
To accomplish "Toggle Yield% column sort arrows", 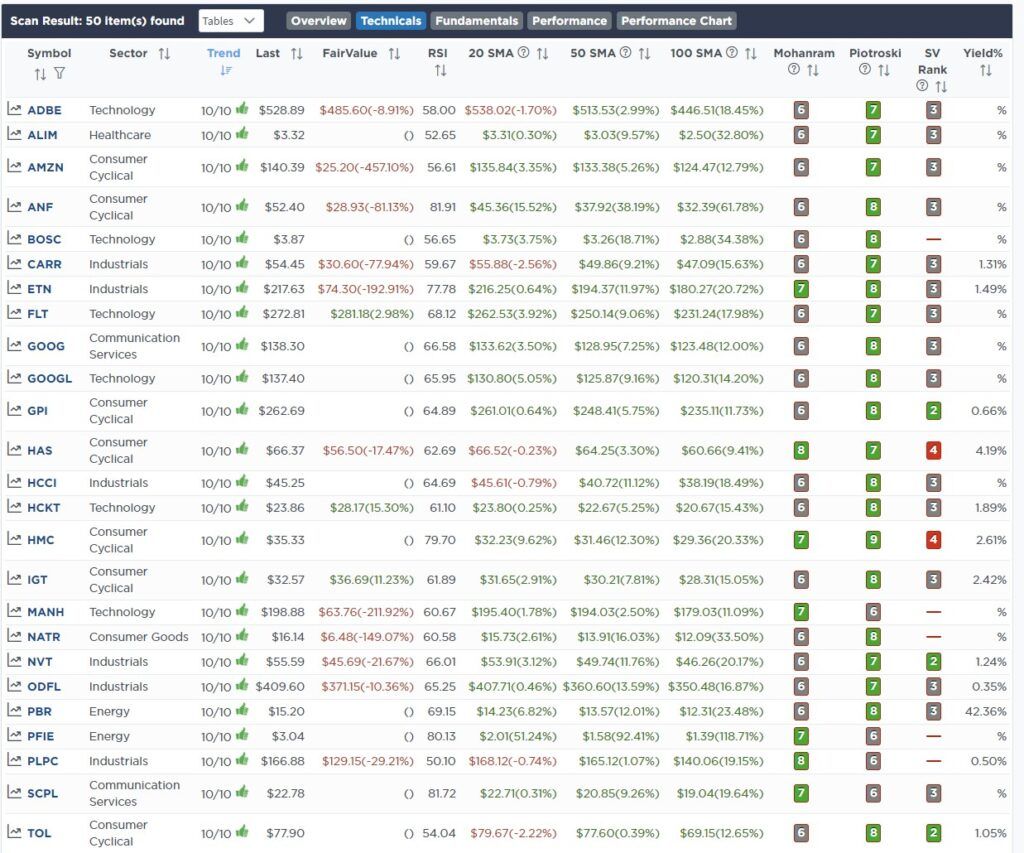I will 985,70.
